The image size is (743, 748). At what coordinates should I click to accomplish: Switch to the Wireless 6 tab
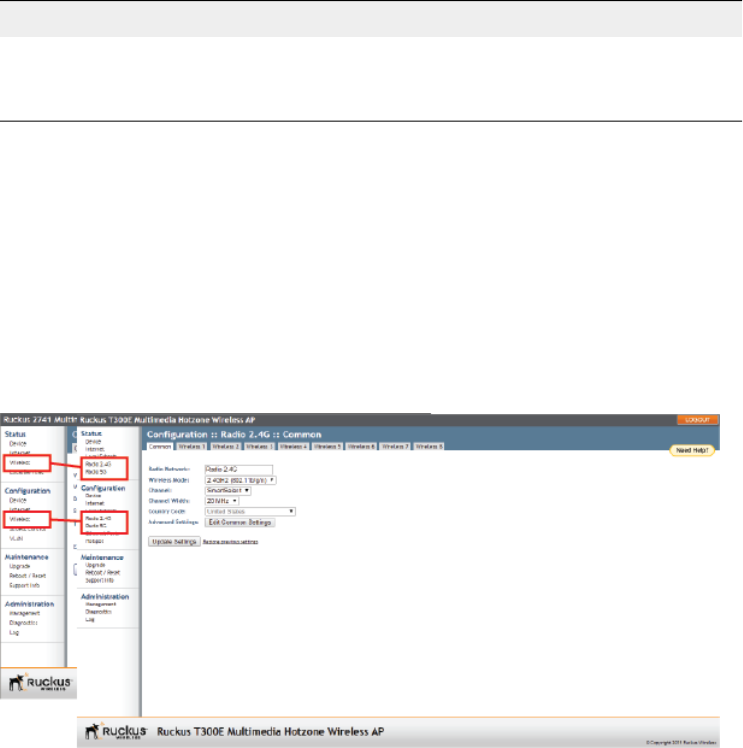(x=361, y=447)
